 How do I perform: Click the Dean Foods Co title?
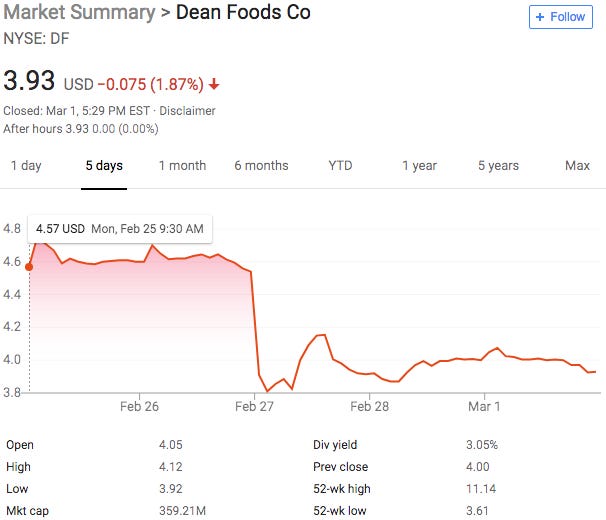coord(243,13)
